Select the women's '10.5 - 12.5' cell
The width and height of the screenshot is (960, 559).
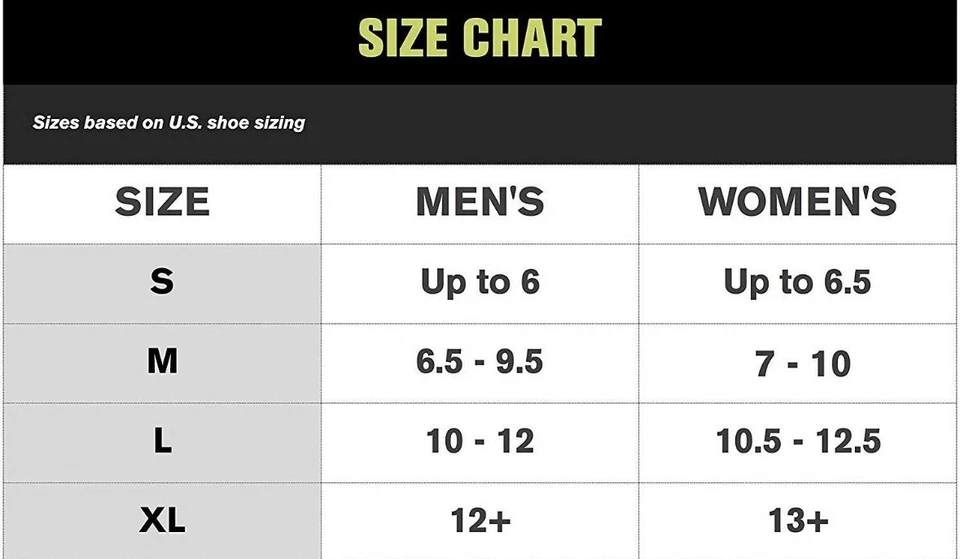798,441
